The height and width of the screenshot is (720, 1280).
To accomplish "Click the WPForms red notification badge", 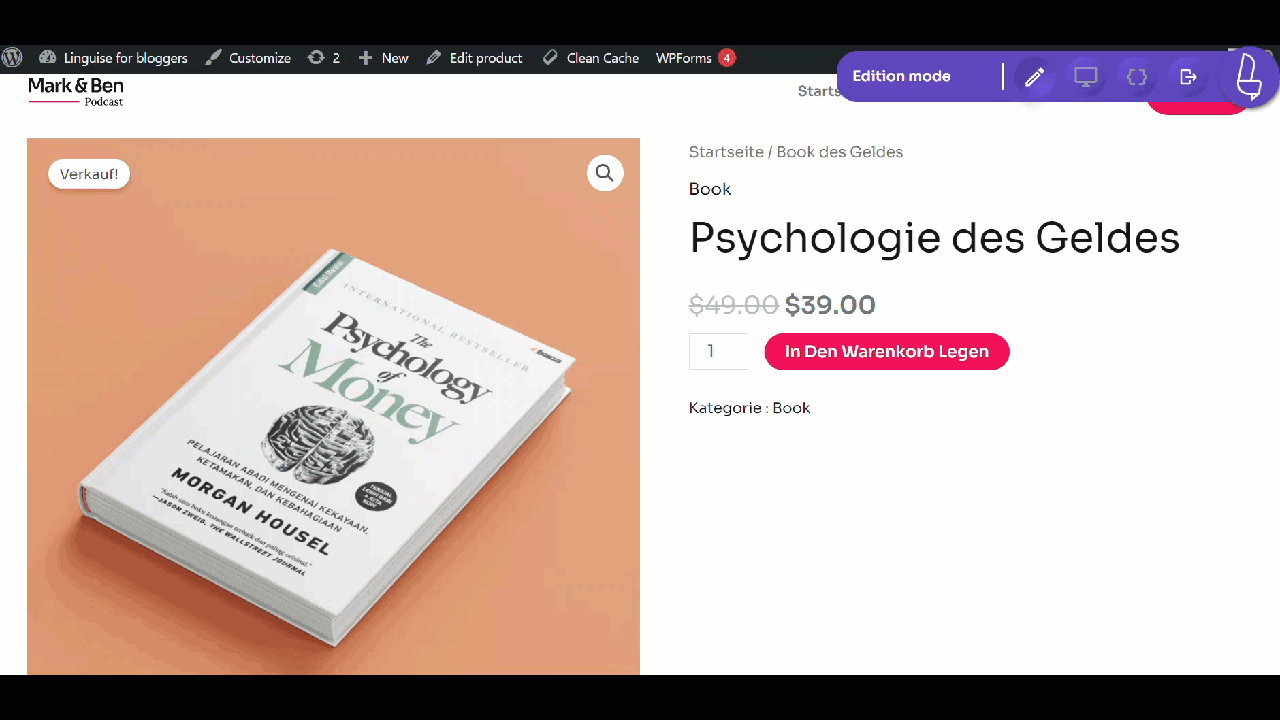I will point(727,58).
